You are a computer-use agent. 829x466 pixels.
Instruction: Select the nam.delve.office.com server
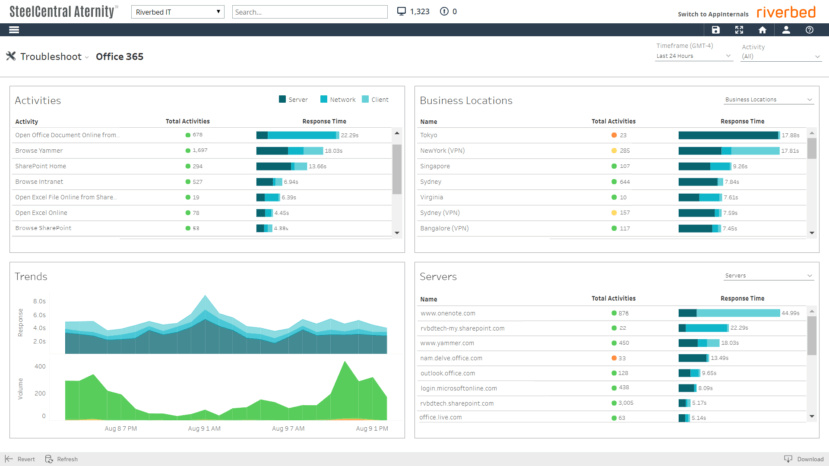pyautogui.click(x=612, y=358)
